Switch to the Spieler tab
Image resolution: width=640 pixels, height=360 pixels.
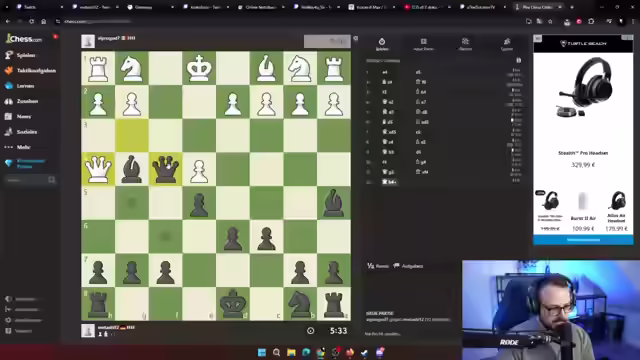[507, 44]
